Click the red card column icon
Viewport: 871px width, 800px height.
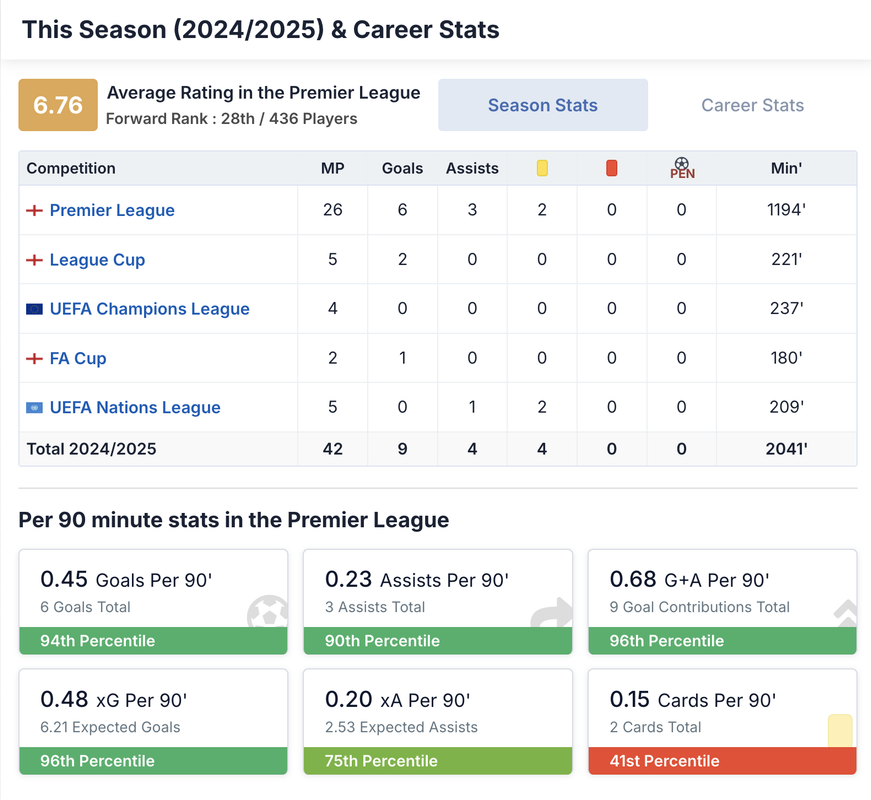(612, 168)
